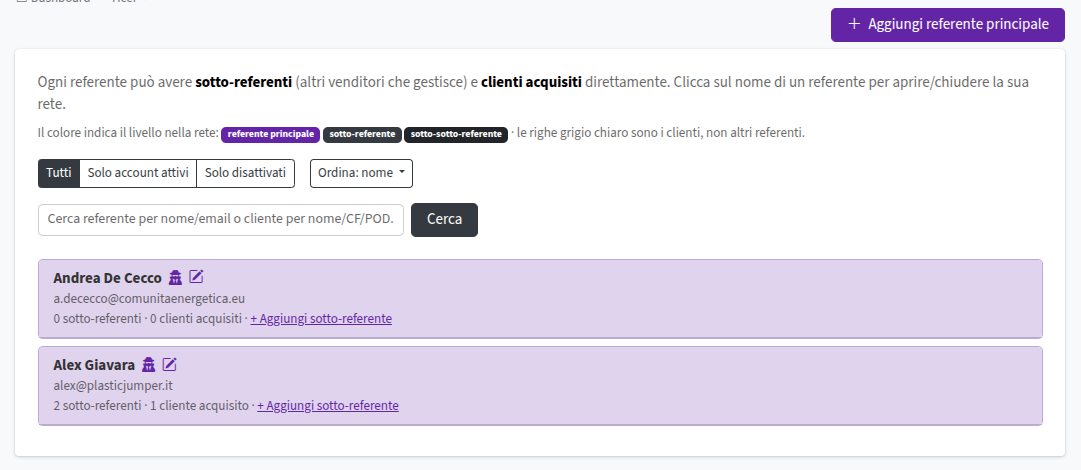The image size is (1081, 470).
Task: Edit Andrea De Cecco with pencil icon
Action: click(196, 277)
